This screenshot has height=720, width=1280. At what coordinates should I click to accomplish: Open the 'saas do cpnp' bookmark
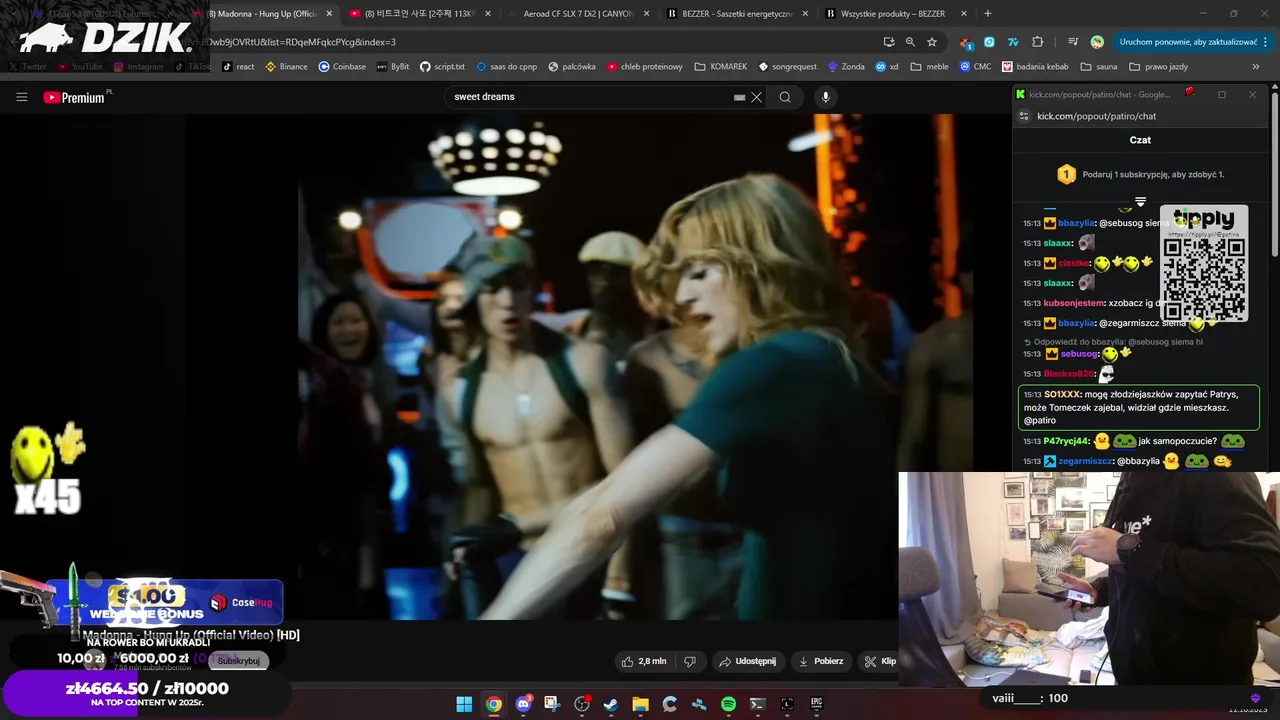(x=506, y=67)
